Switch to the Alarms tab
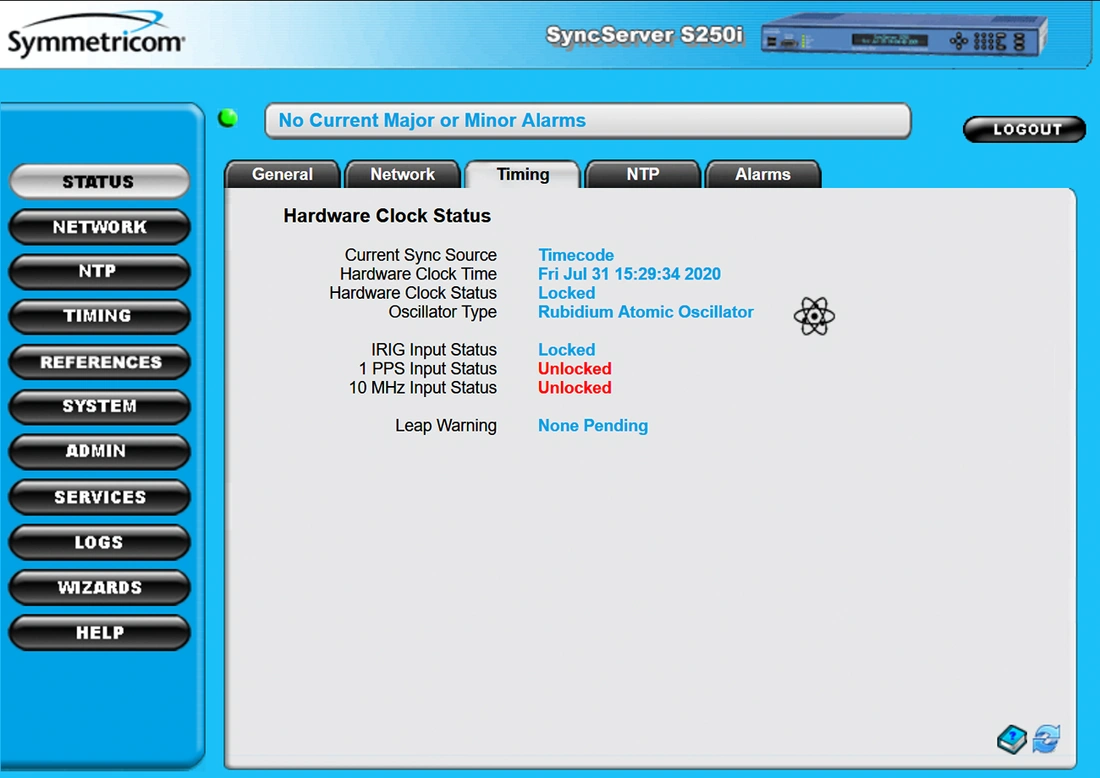The width and height of the screenshot is (1100, 778). click(763, 174)
